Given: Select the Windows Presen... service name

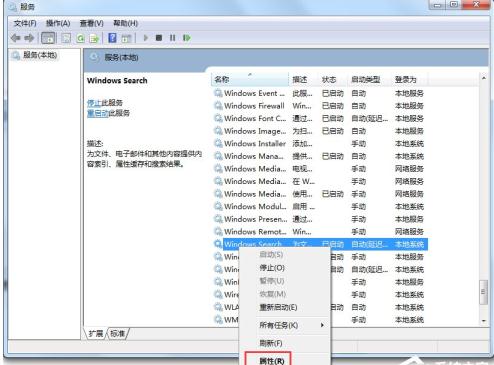Looking at the screenshot, I should [x=255, y=219].
